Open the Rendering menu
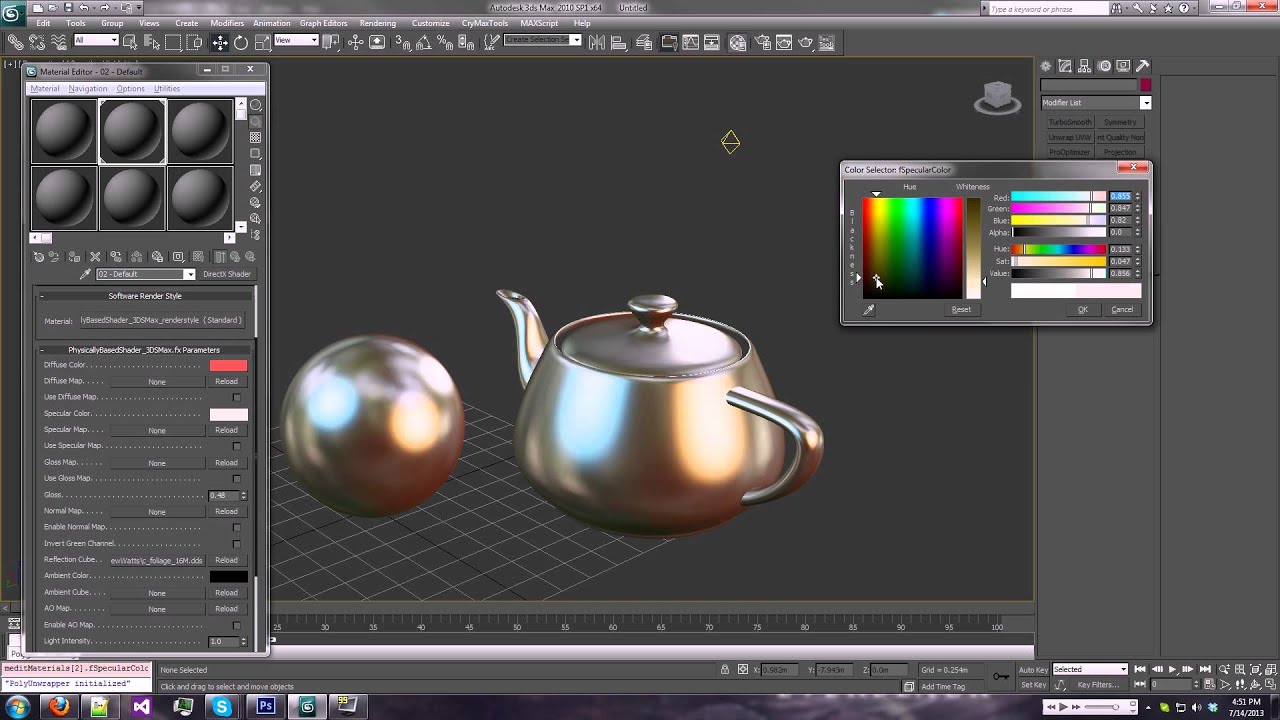 [x=378, y=23]
